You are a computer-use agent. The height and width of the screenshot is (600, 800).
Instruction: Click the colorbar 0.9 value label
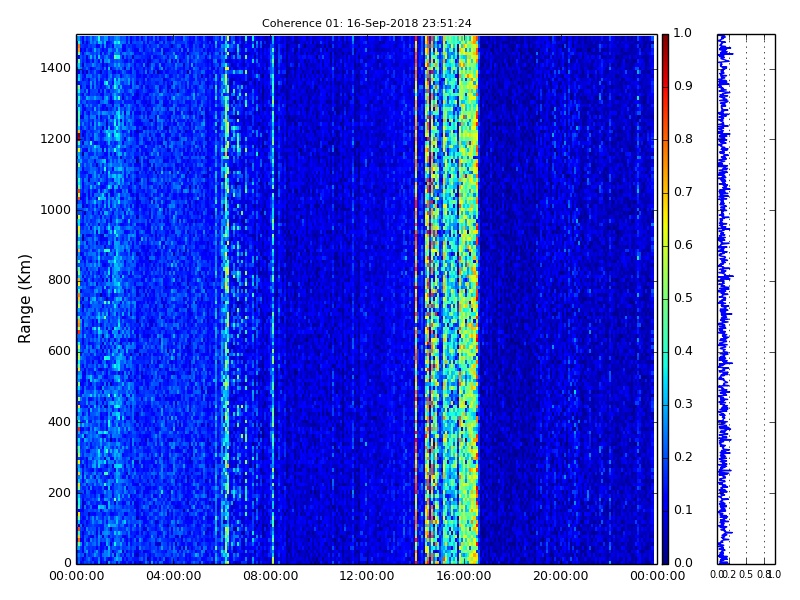(x=683, y=86)
